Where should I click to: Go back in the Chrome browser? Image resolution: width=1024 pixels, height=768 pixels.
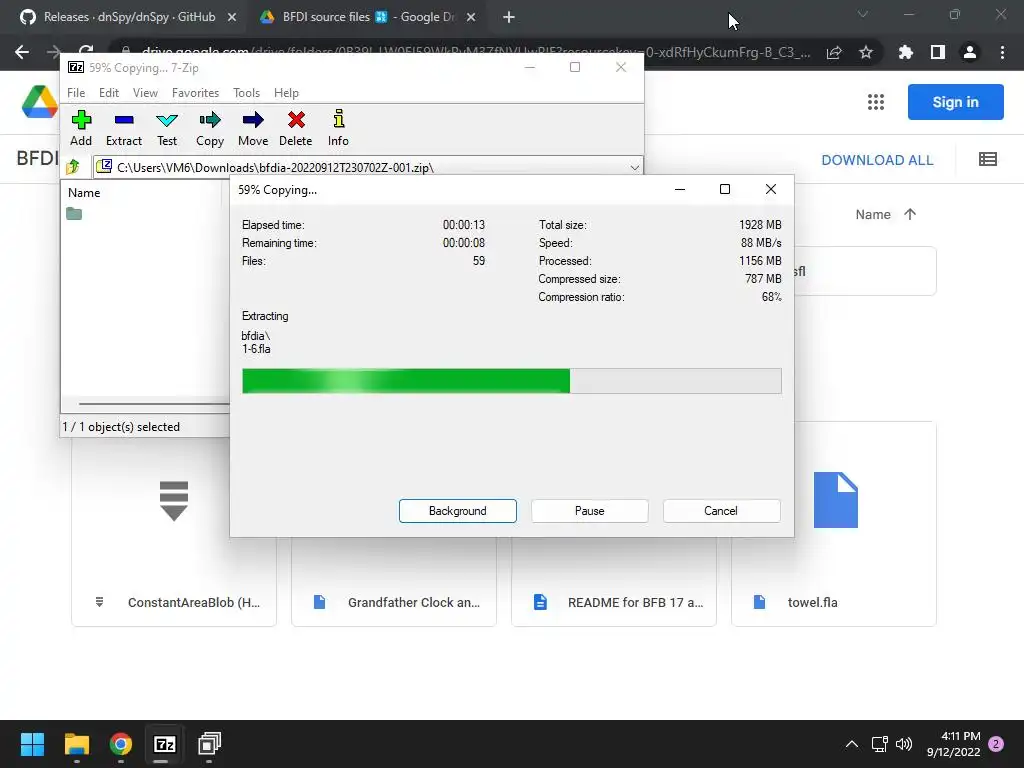coord(22,52)
